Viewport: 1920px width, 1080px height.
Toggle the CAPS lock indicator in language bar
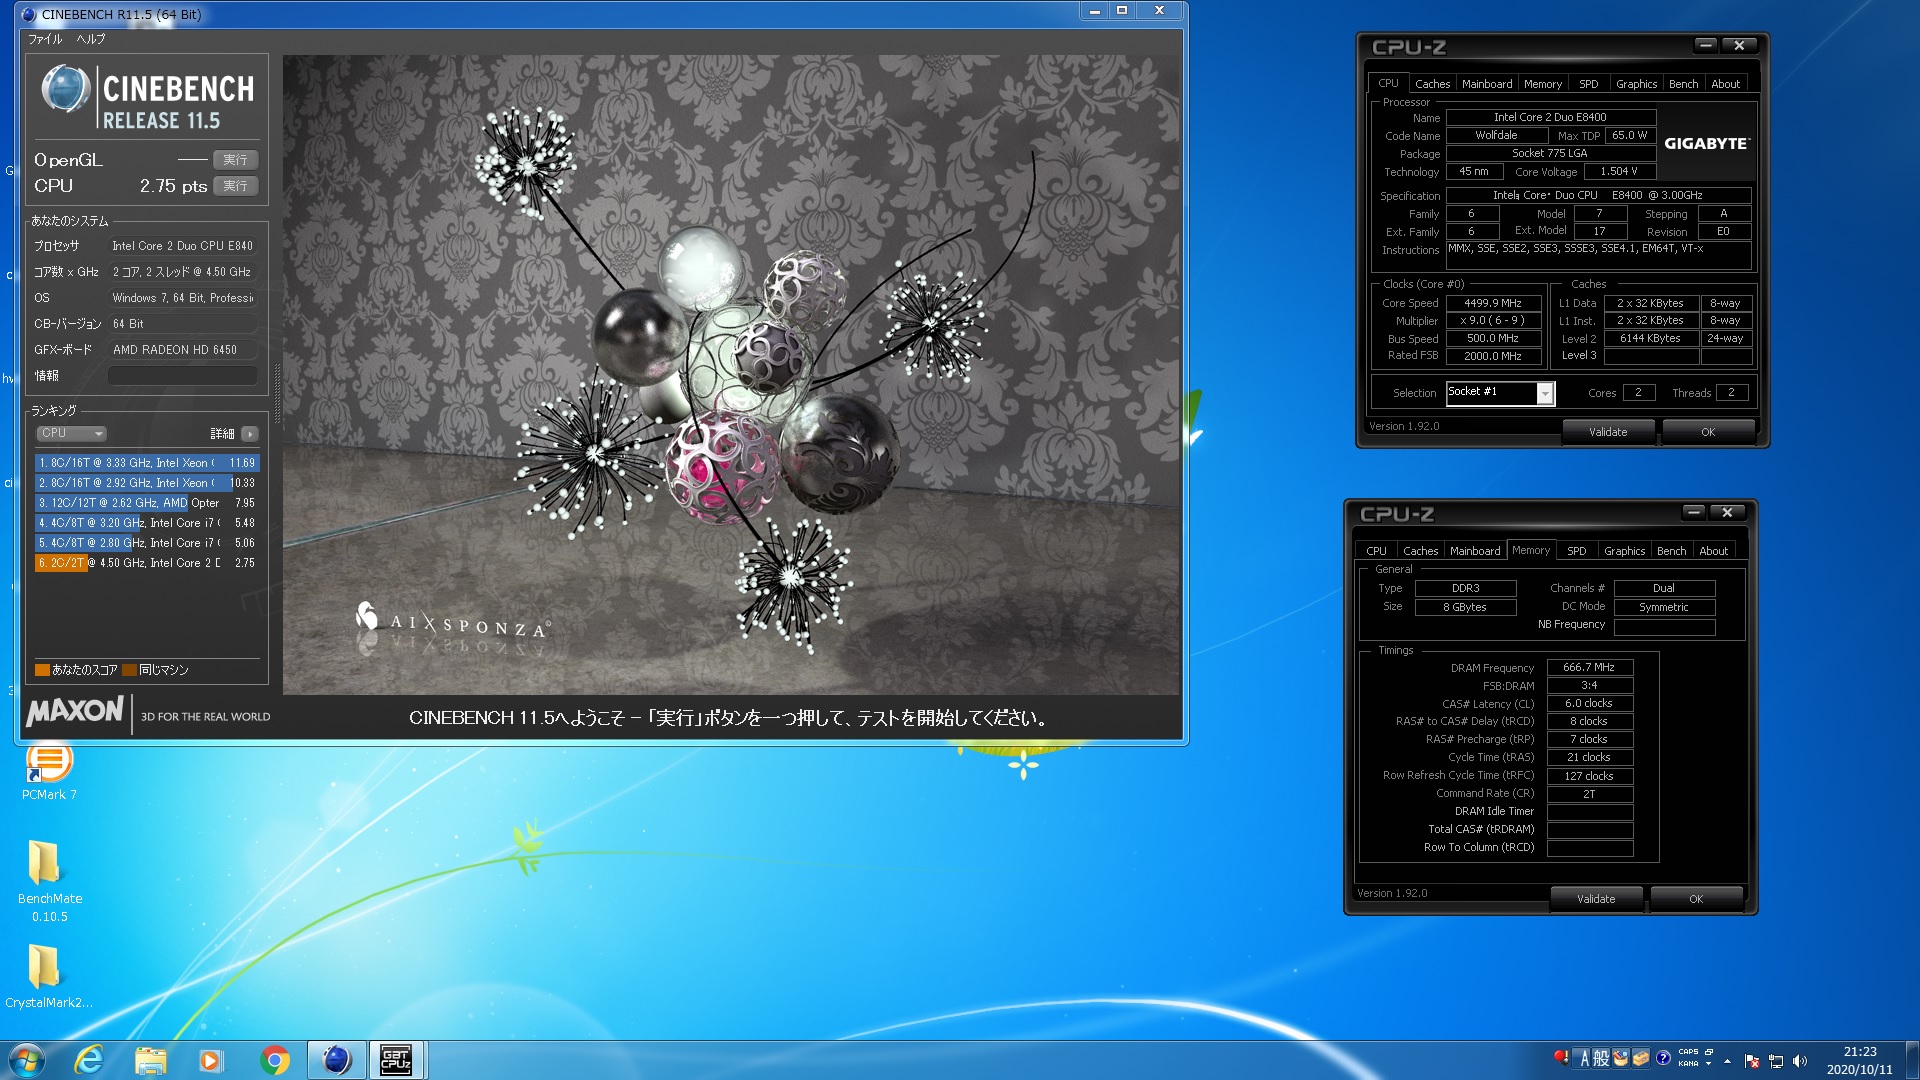(1688, 1052)
